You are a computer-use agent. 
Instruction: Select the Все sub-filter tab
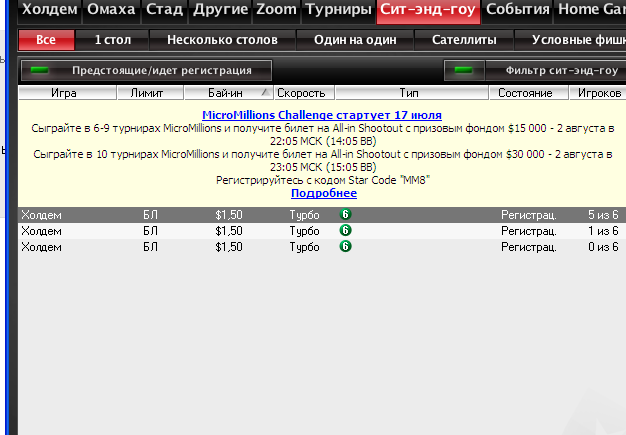(x=46, y=40)
